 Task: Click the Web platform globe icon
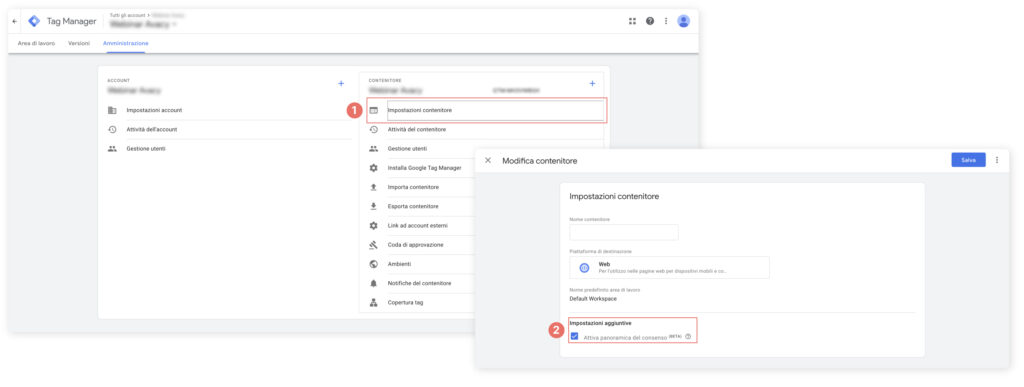point(584,268)
